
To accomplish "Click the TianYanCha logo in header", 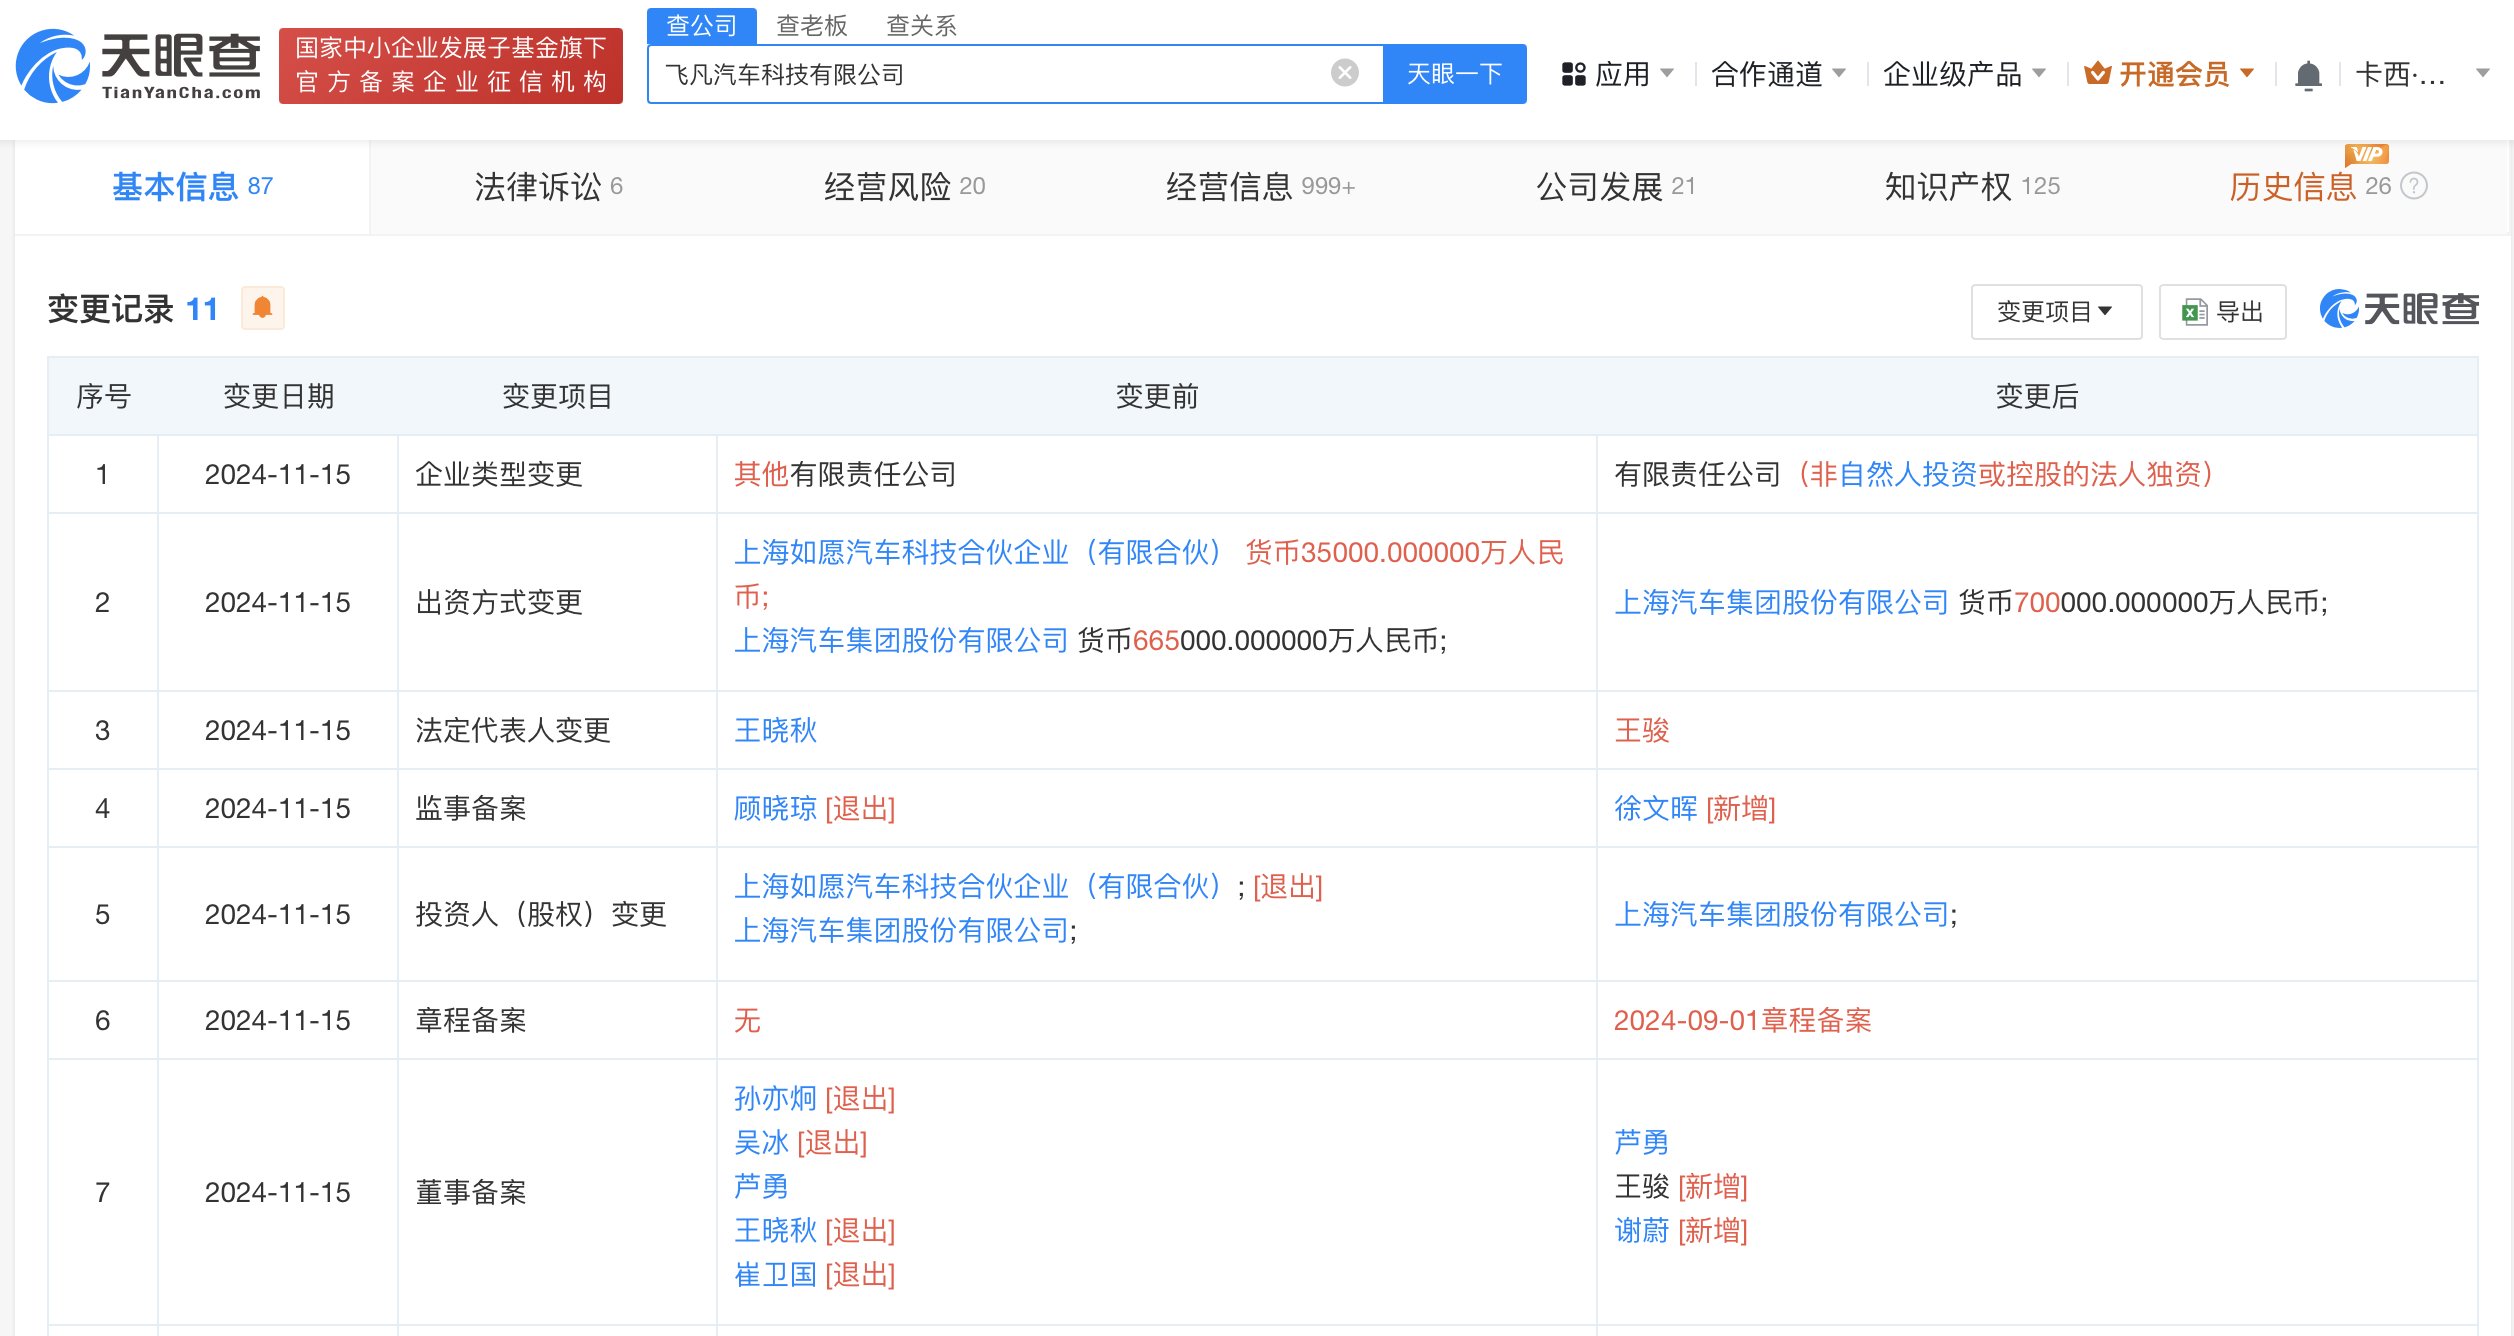I will [x=139, y=66].
